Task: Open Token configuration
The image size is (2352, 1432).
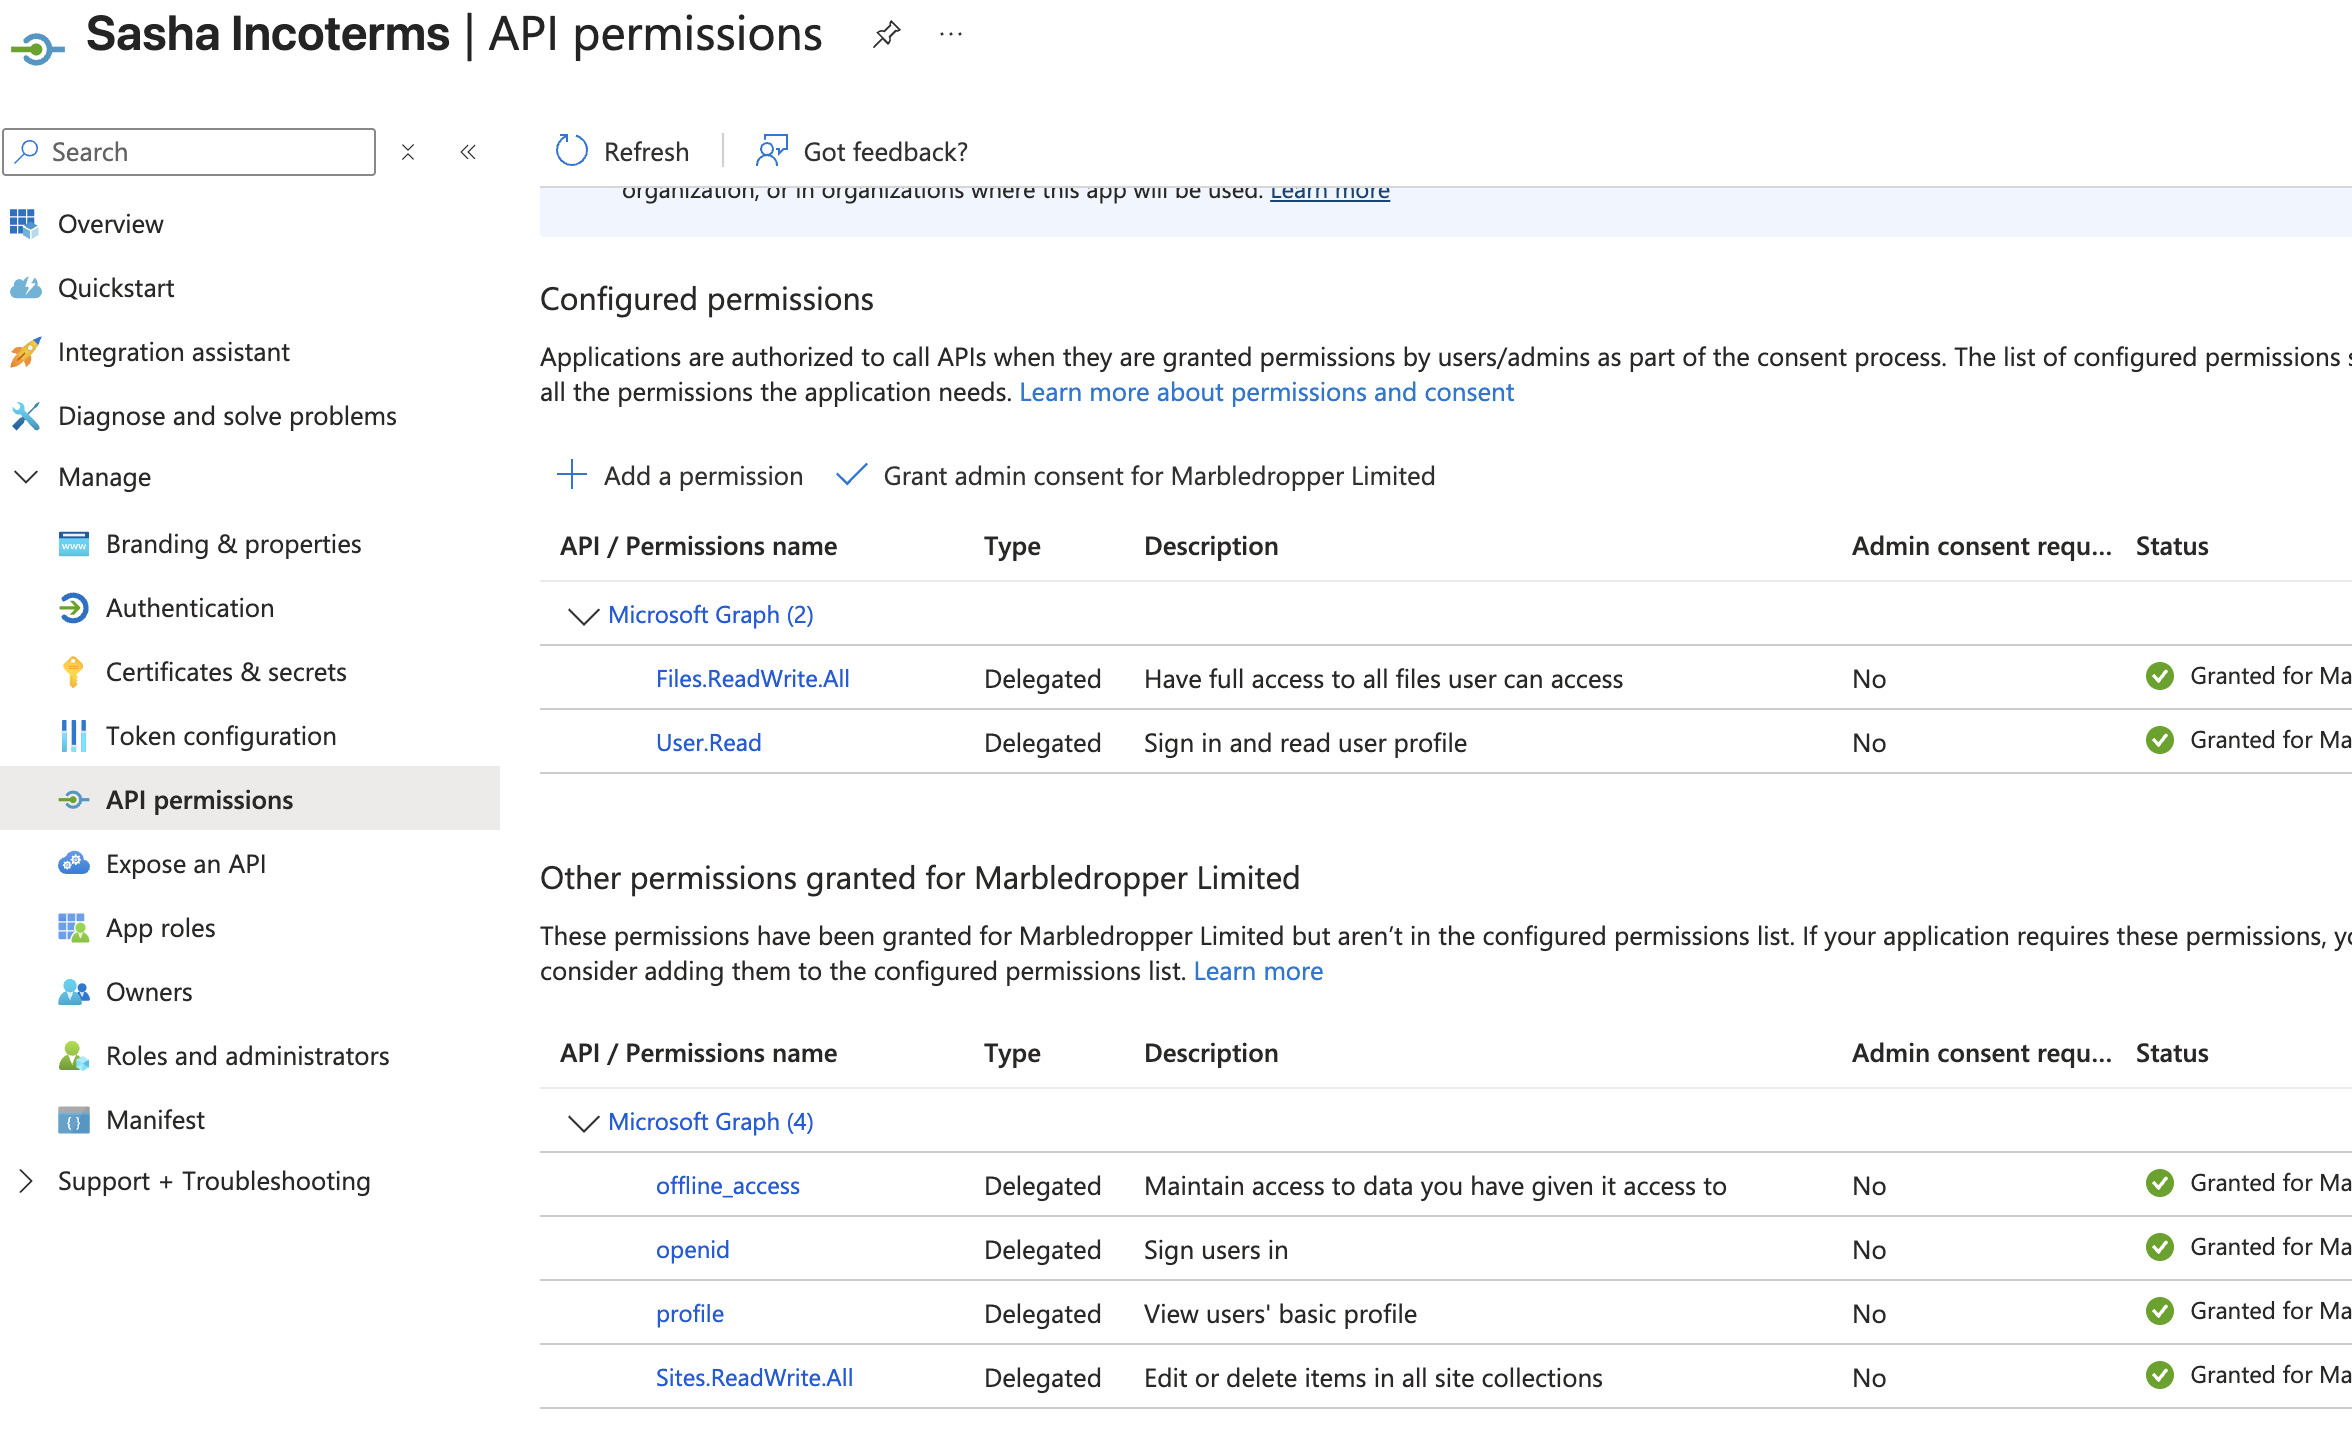Action: coord(221,735)
